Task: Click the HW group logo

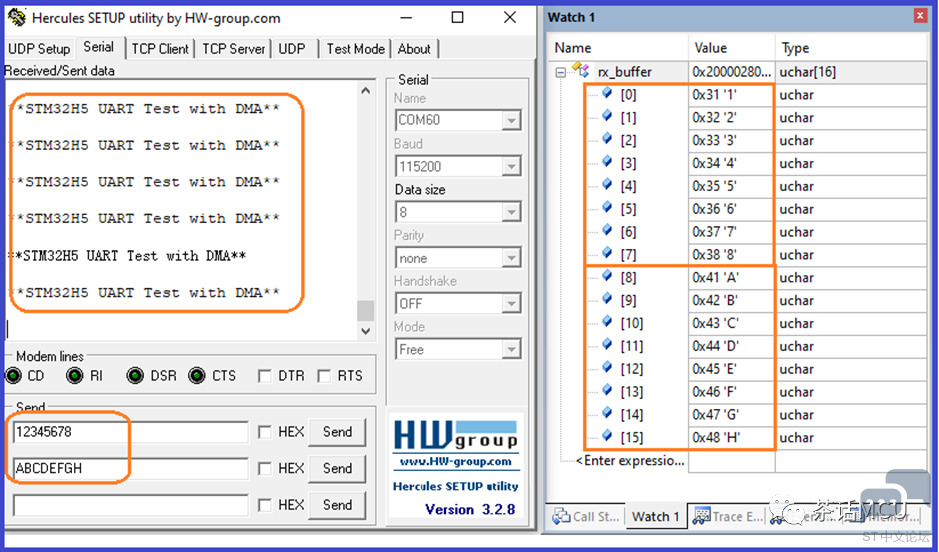Action: pos(455,435)
